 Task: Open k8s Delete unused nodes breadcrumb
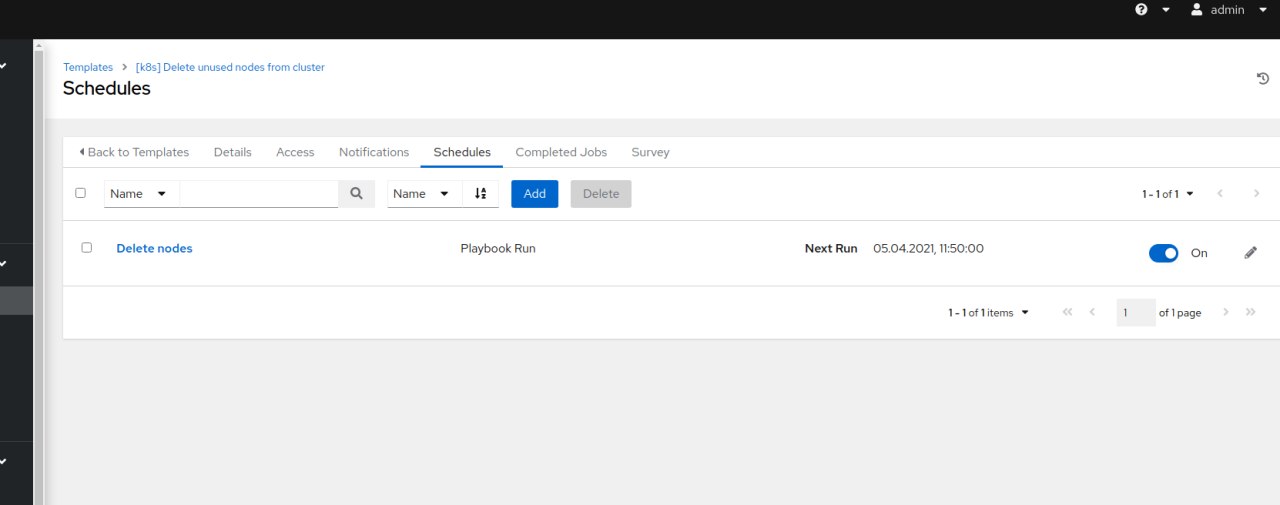coord(230,67)
